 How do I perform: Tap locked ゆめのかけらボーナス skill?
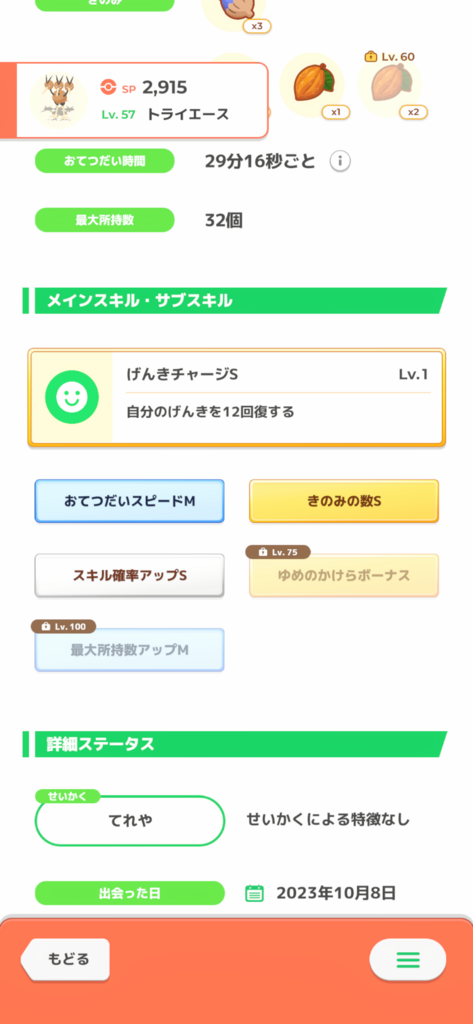tap(344, 575)
